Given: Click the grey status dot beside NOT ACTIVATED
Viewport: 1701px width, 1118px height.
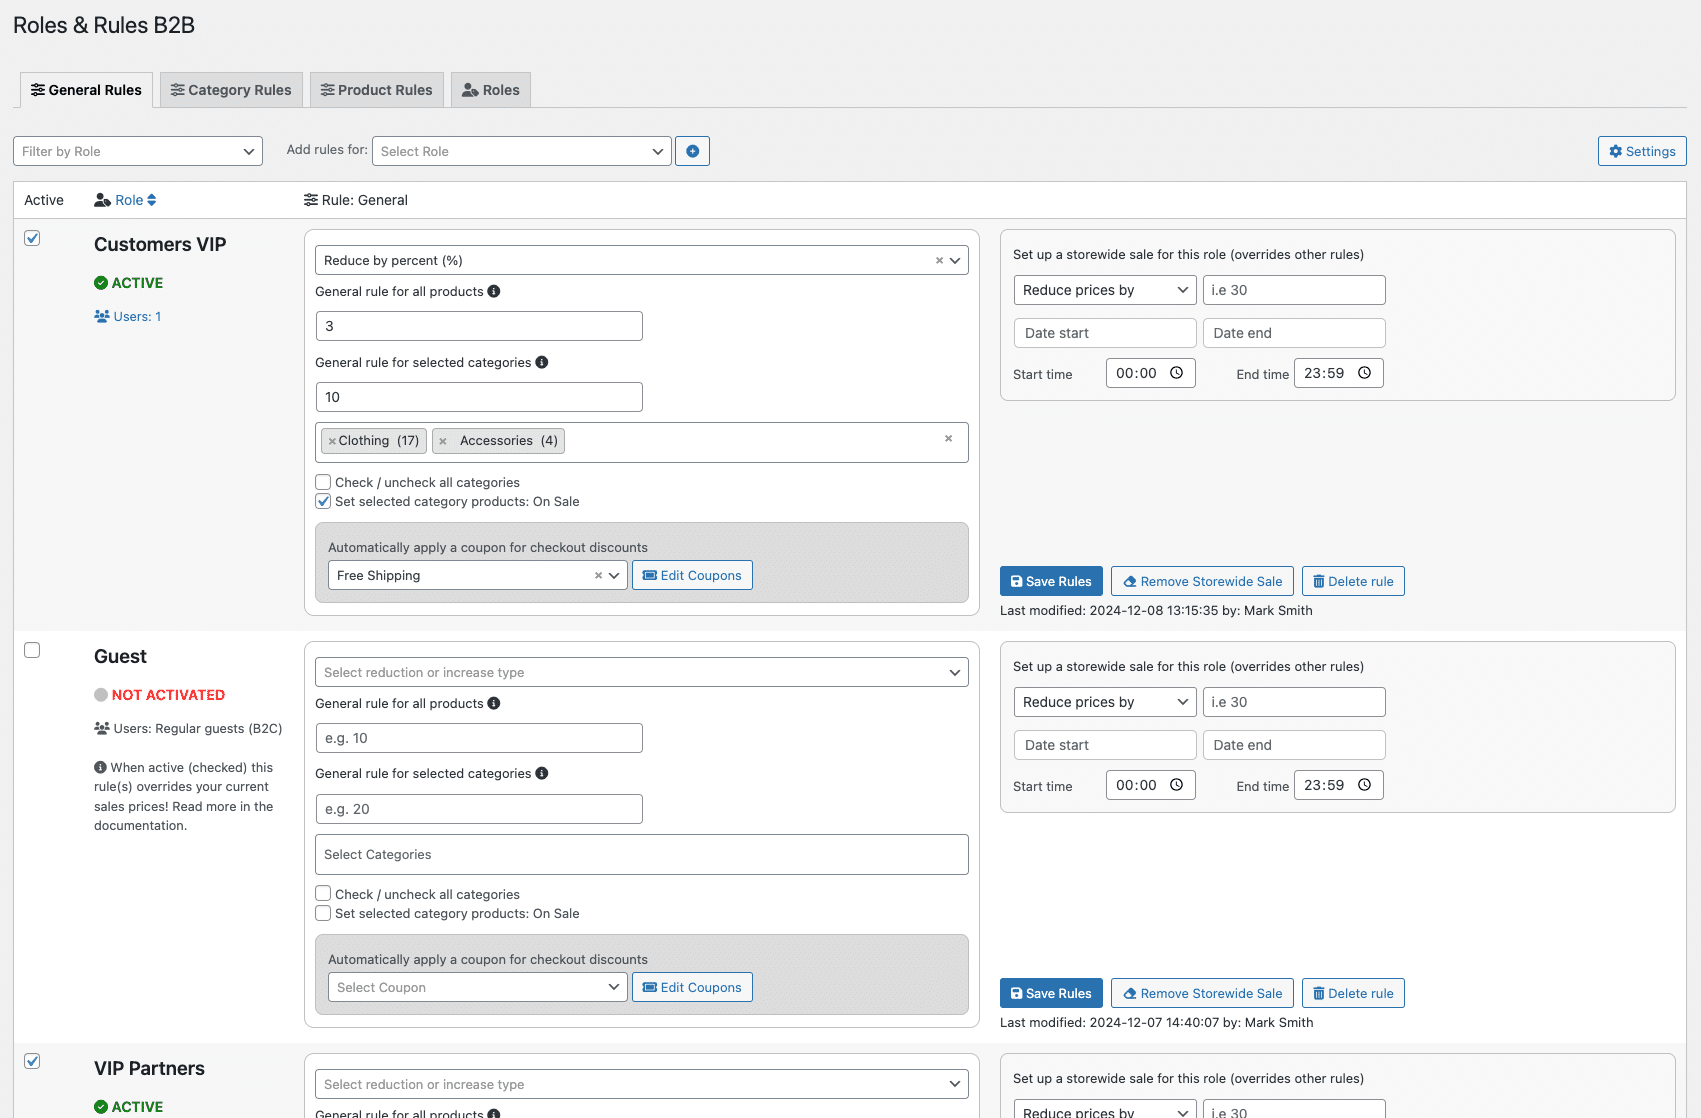Looking at the screenshot, I should 101,695.
